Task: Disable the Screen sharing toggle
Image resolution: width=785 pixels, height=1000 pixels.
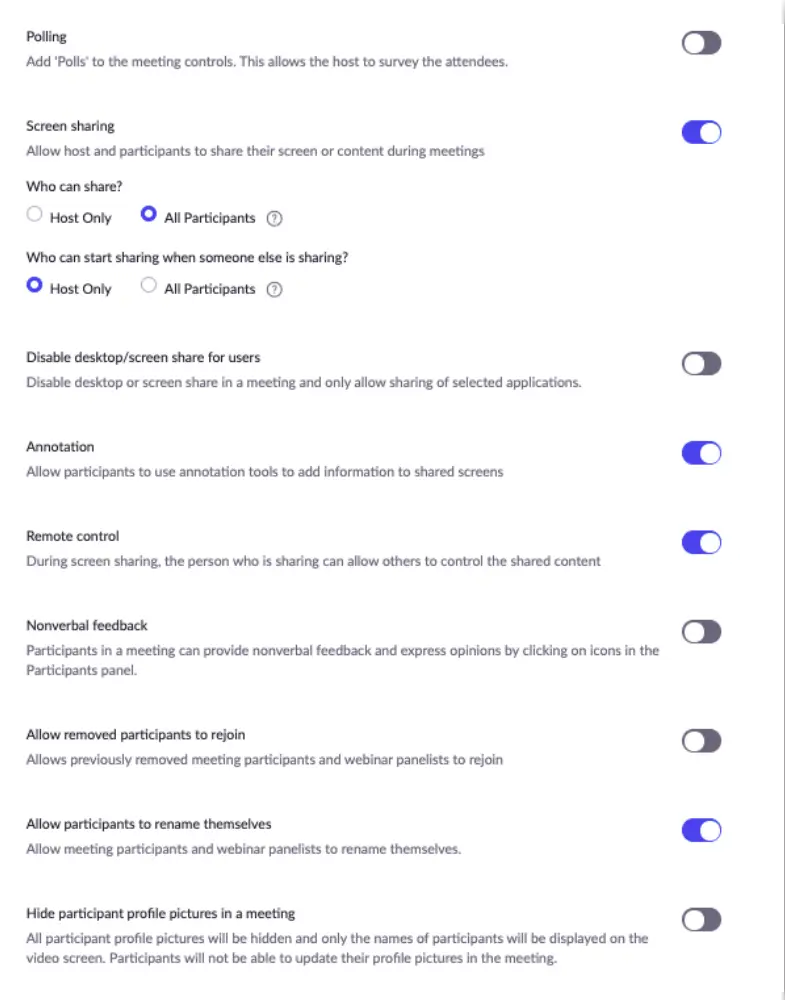Action: 701,132
